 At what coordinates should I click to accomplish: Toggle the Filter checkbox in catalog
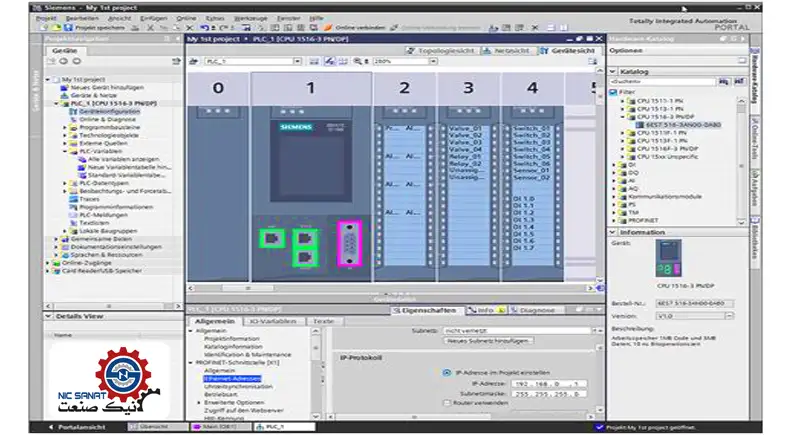pyautogui.click(x=614, y=92)
